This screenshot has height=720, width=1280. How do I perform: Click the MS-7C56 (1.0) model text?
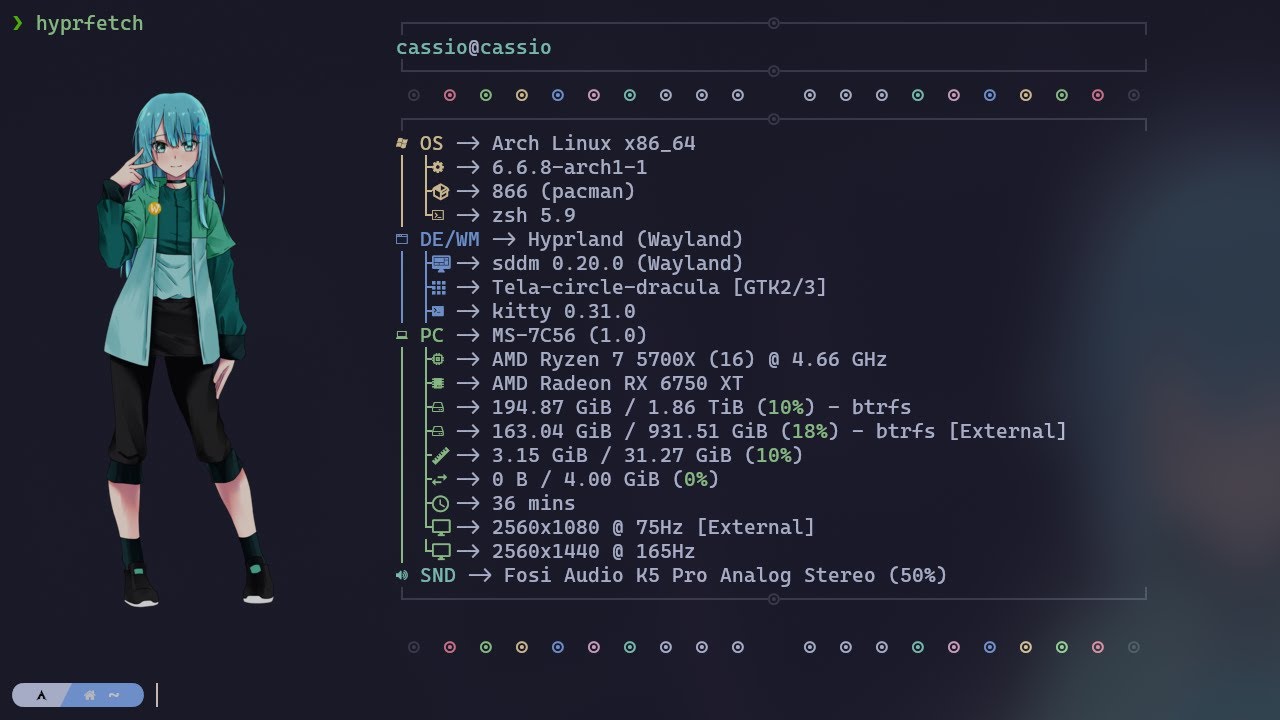point(570,335)
